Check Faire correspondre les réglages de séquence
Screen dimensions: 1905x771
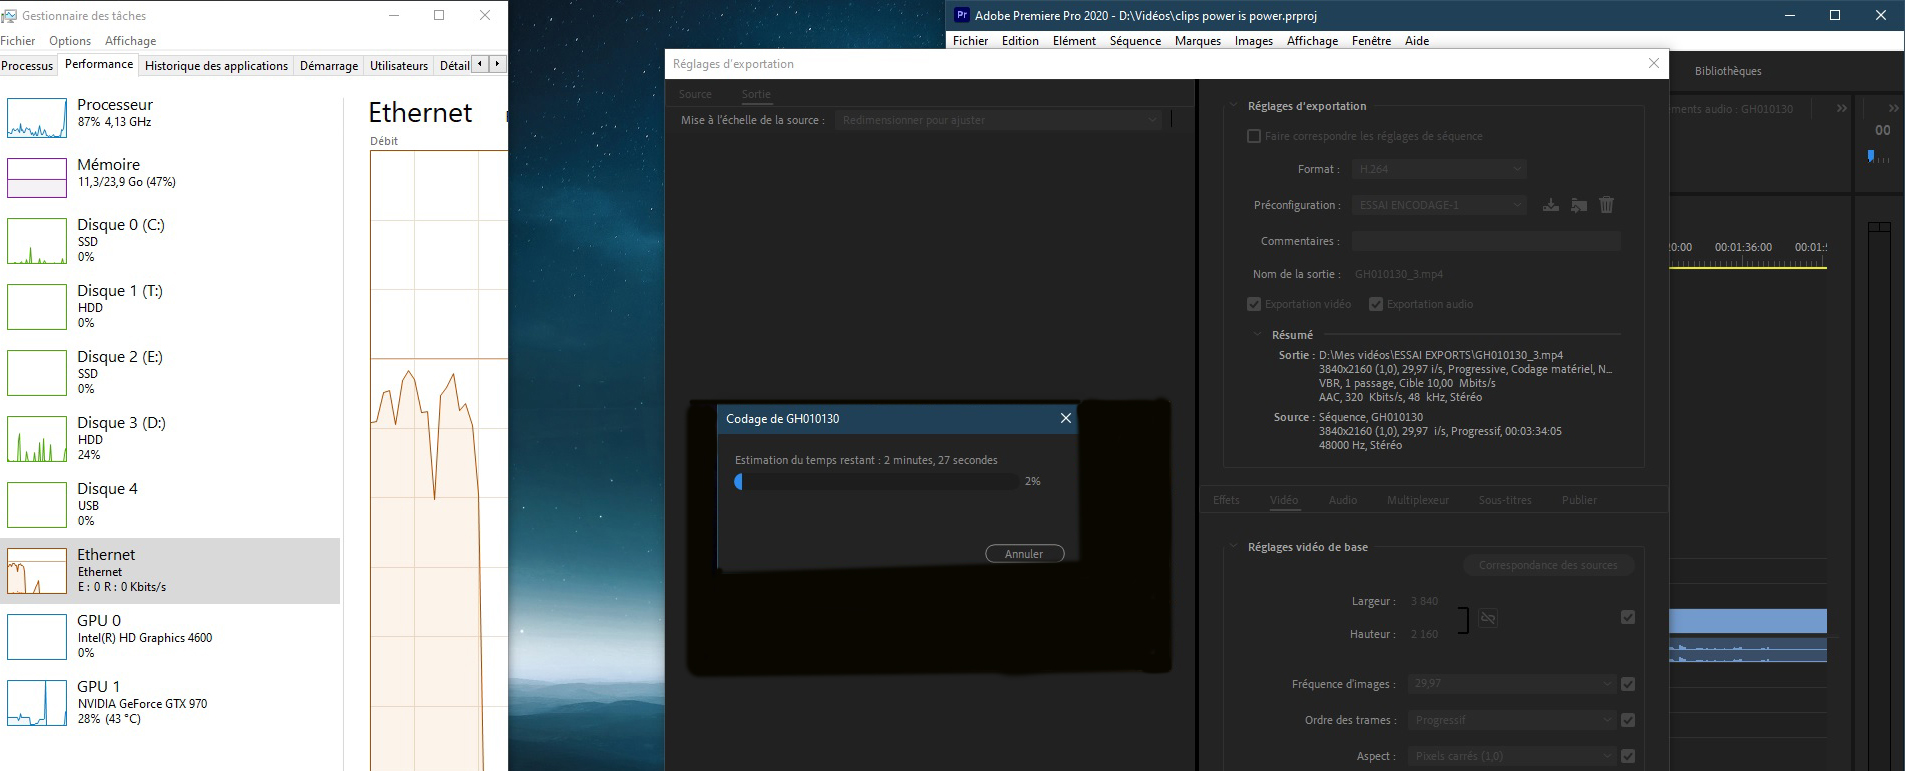tap(1254, 136)
